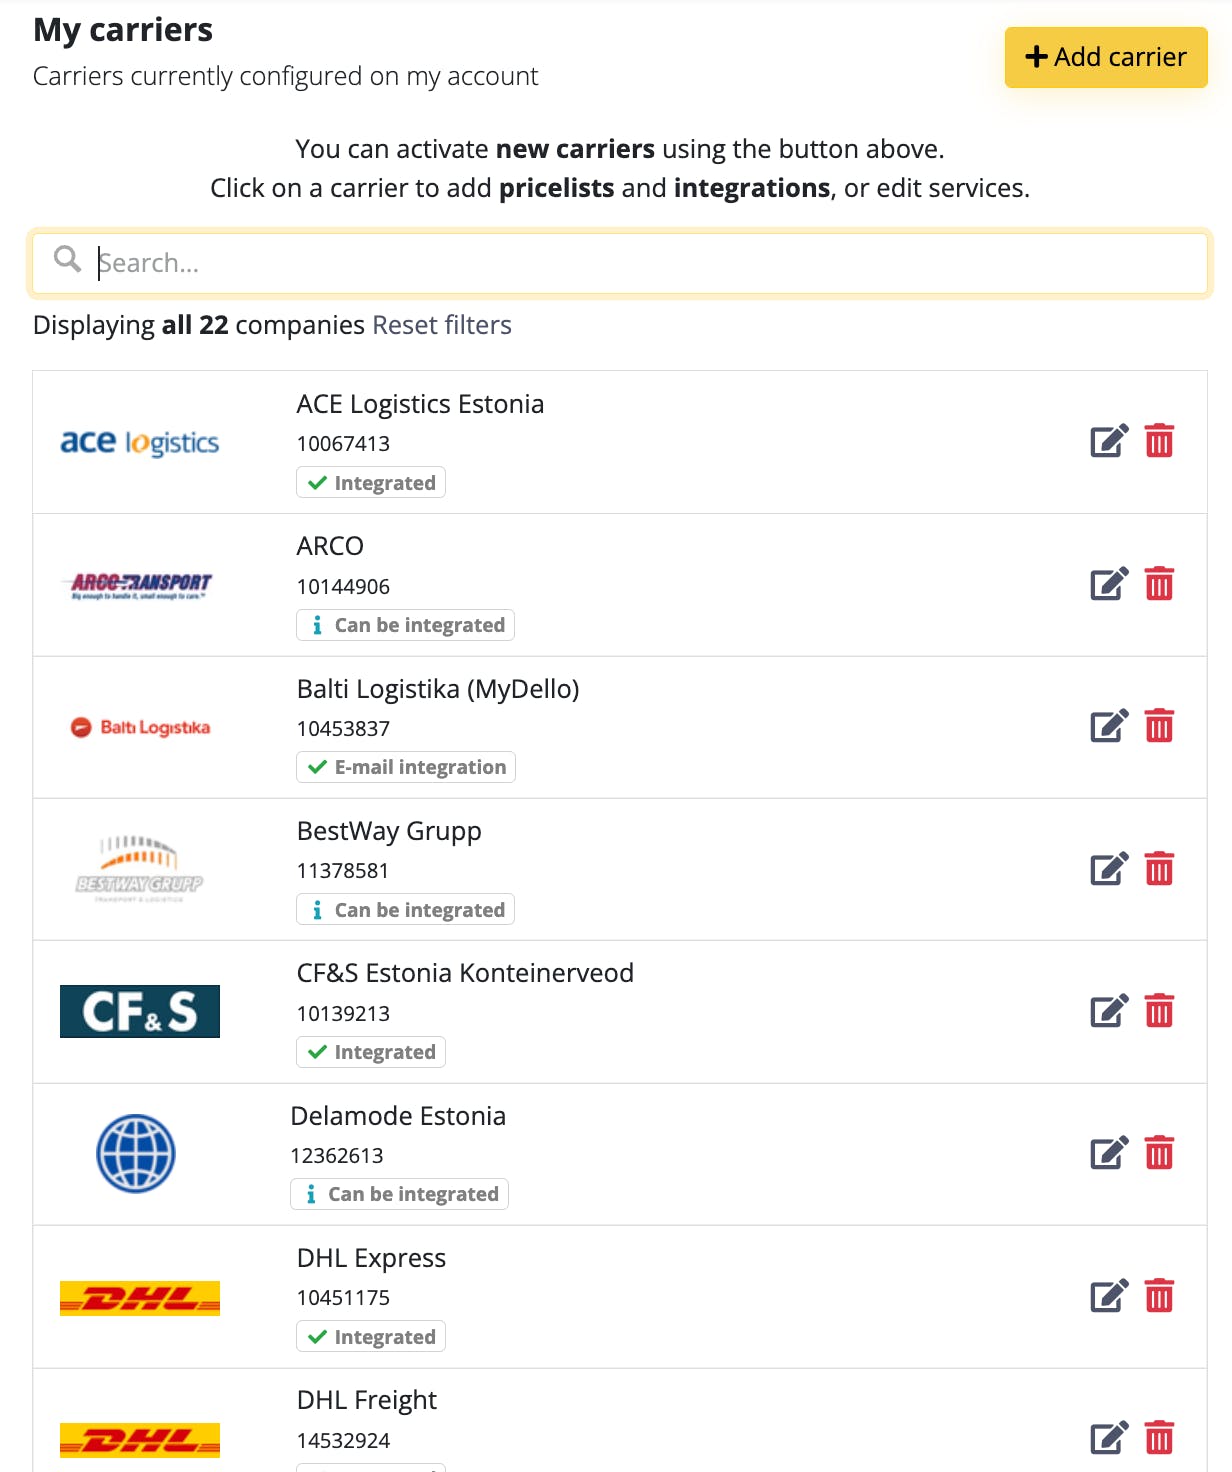Edit the DHL Express carrier
Image resolution: width=1232 pixels, height=1472 pixels.
coord(1109,1296)
